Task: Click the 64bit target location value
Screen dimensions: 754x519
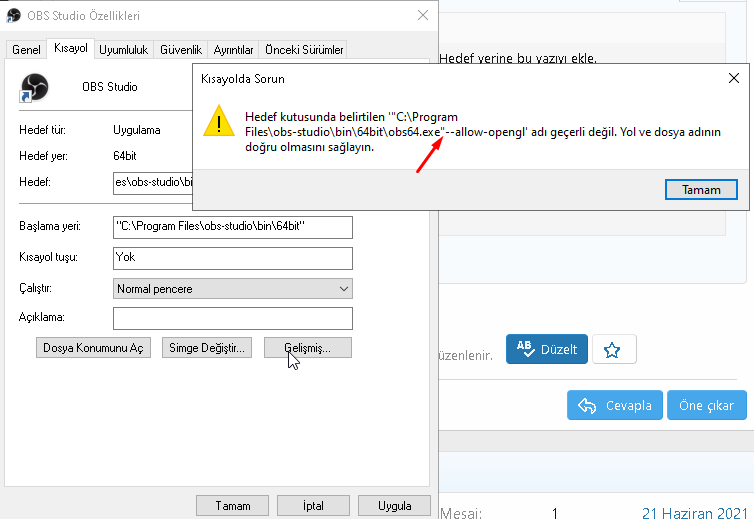Action: coord(125,156)
